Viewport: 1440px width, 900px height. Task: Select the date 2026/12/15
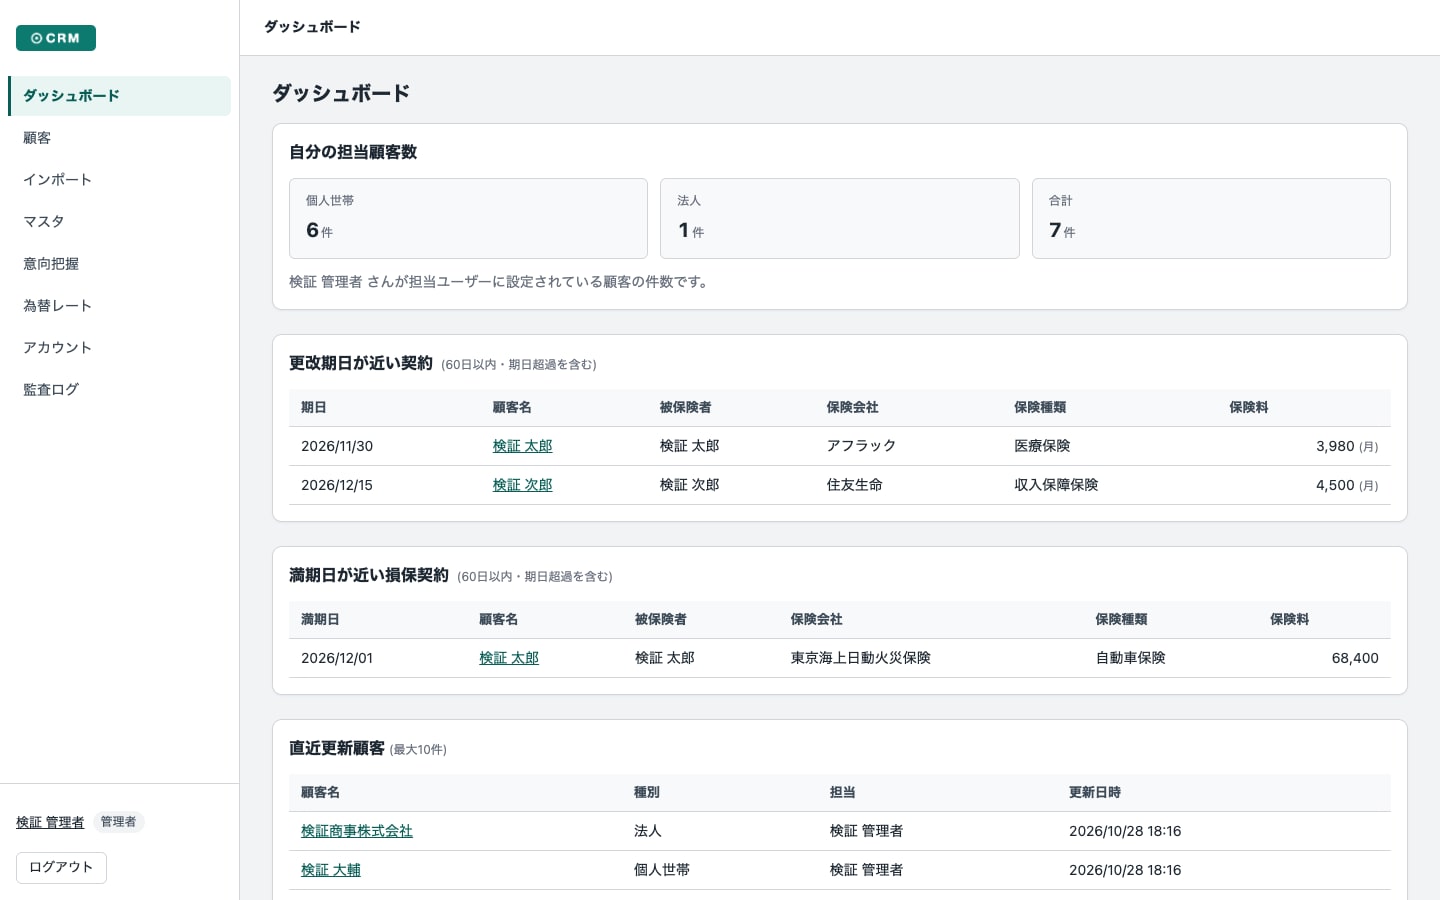point(337,485)
